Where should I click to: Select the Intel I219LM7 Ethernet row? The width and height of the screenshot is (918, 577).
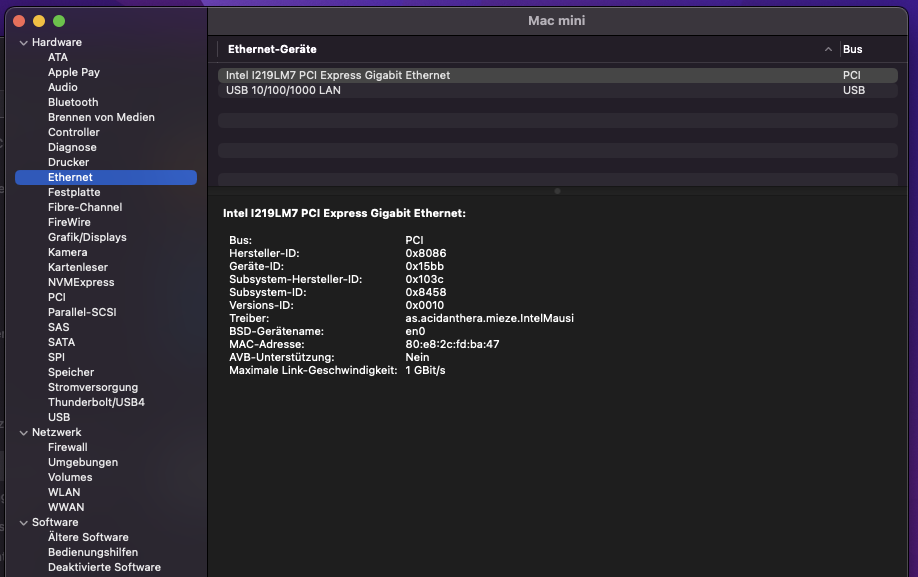coord(338,75)
